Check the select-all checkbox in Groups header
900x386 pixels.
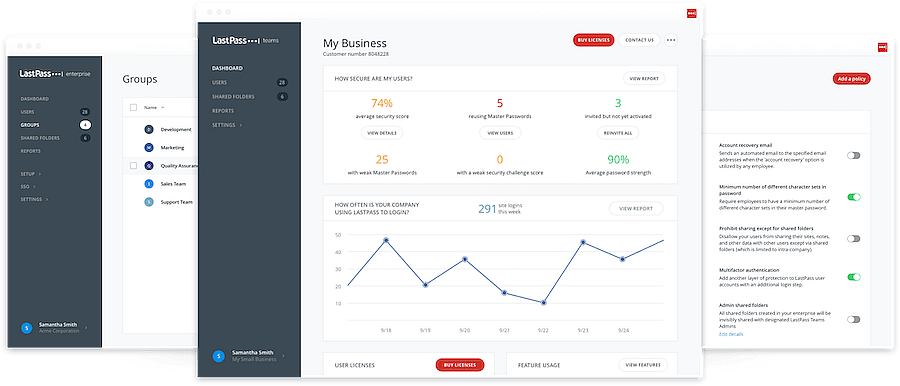coord(134,107)
